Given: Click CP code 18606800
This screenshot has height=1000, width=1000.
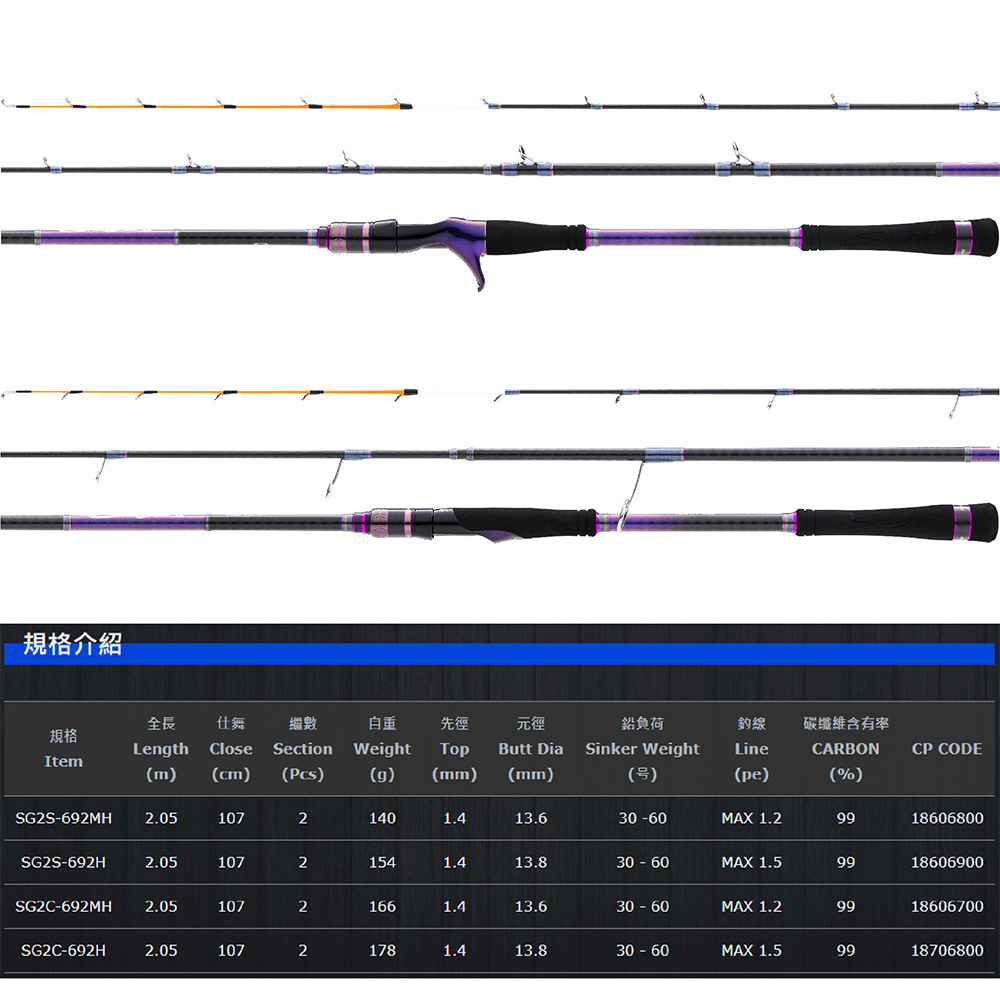Looking at the screenshot, I should [947, 818].
